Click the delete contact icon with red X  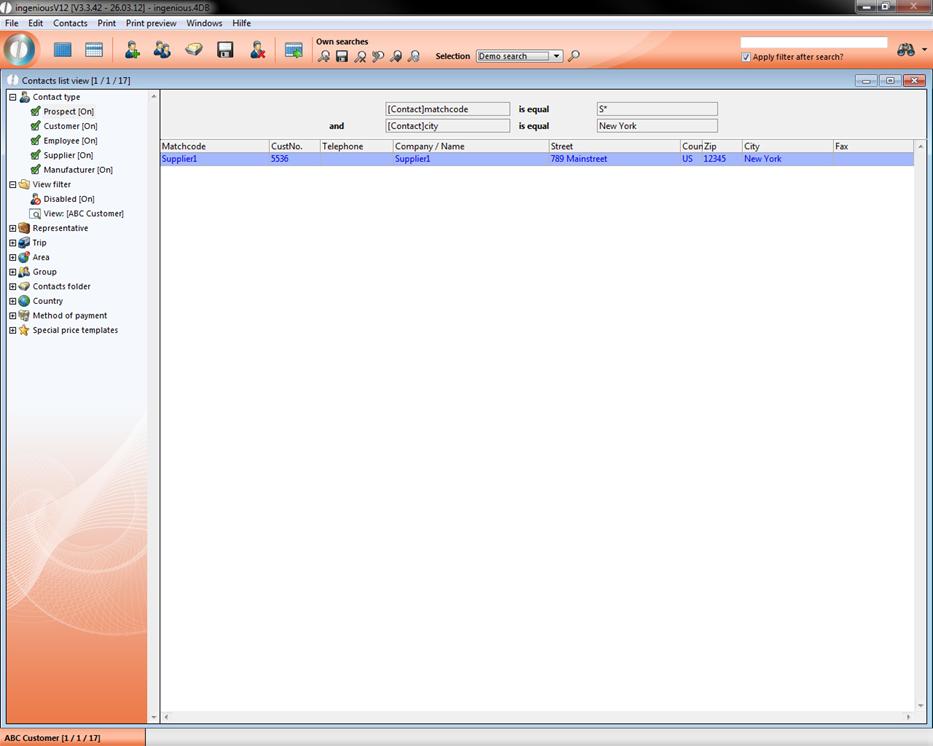(x=257, y=50)
